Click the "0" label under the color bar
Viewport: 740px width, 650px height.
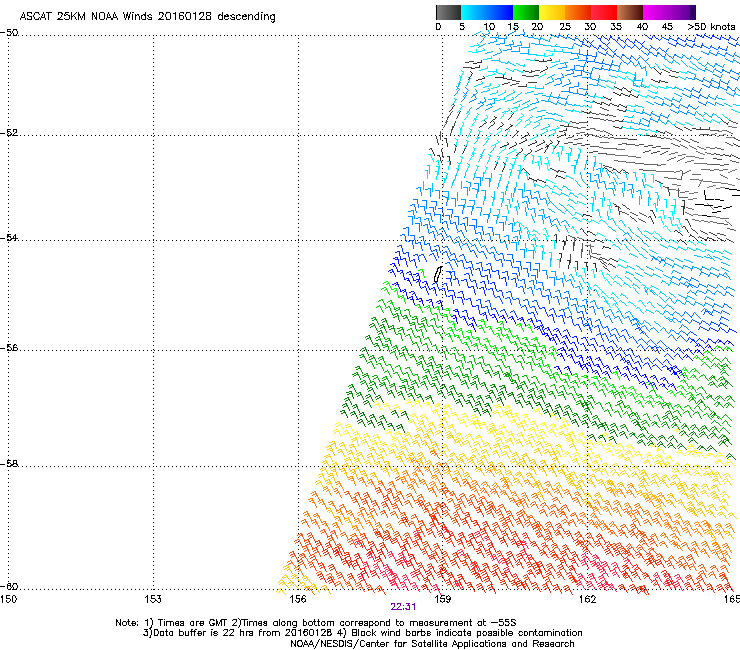click(x=438, y=26)
